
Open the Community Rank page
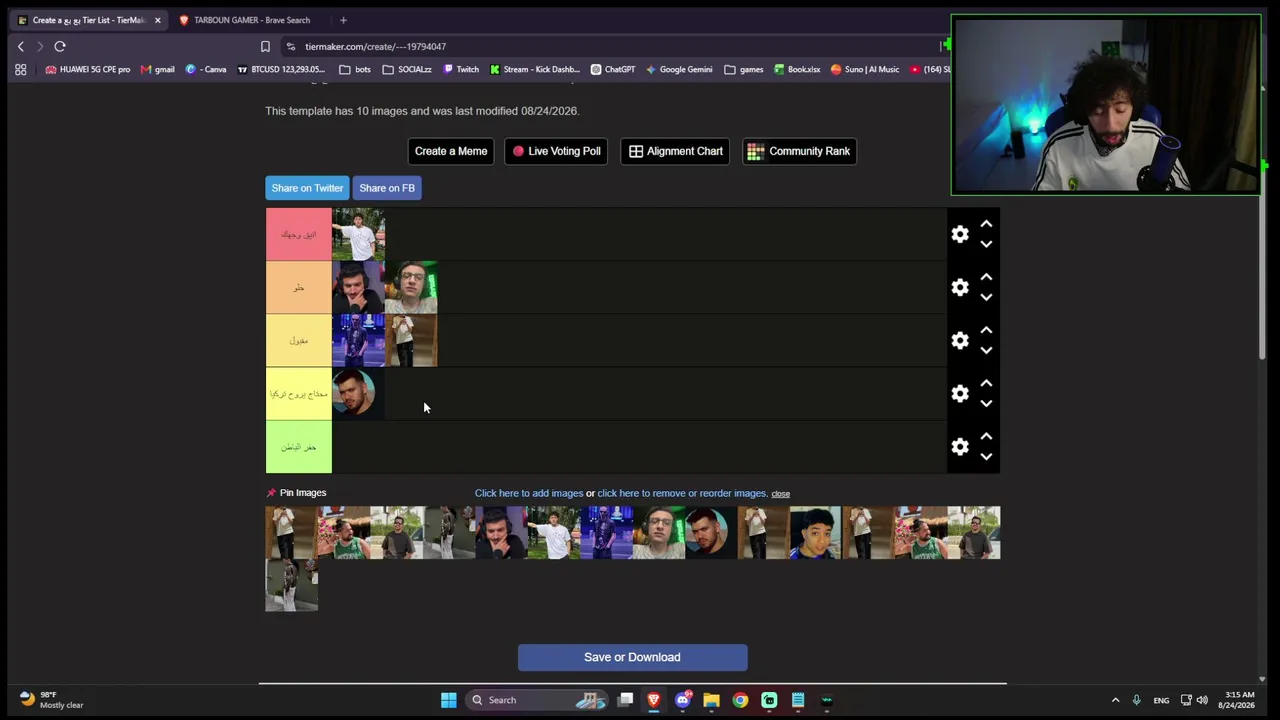pyautogui.click(x=799, y=151)
